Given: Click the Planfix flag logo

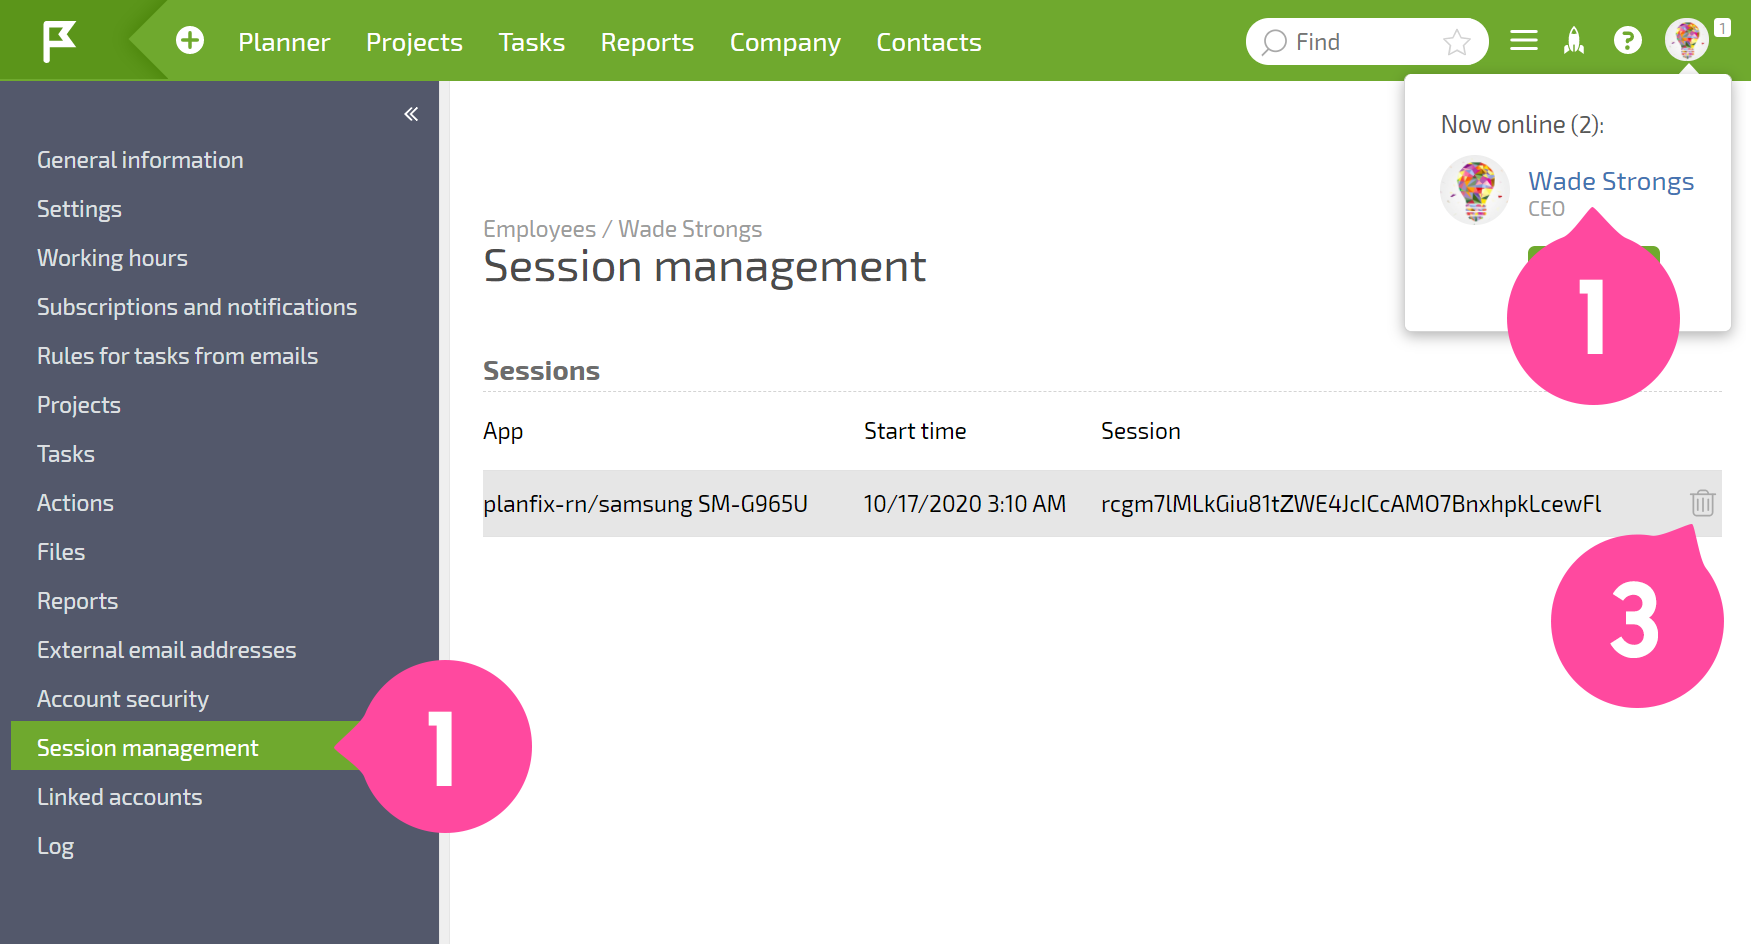Looking at the screenshot, I should point(59,41).
